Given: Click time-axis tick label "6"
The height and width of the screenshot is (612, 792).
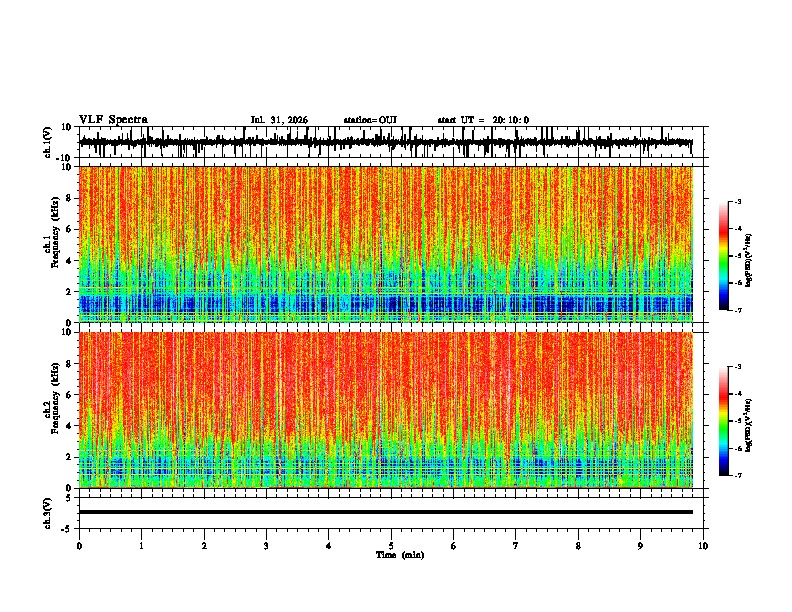Looking at the screenshot, I should click(454, 546).
